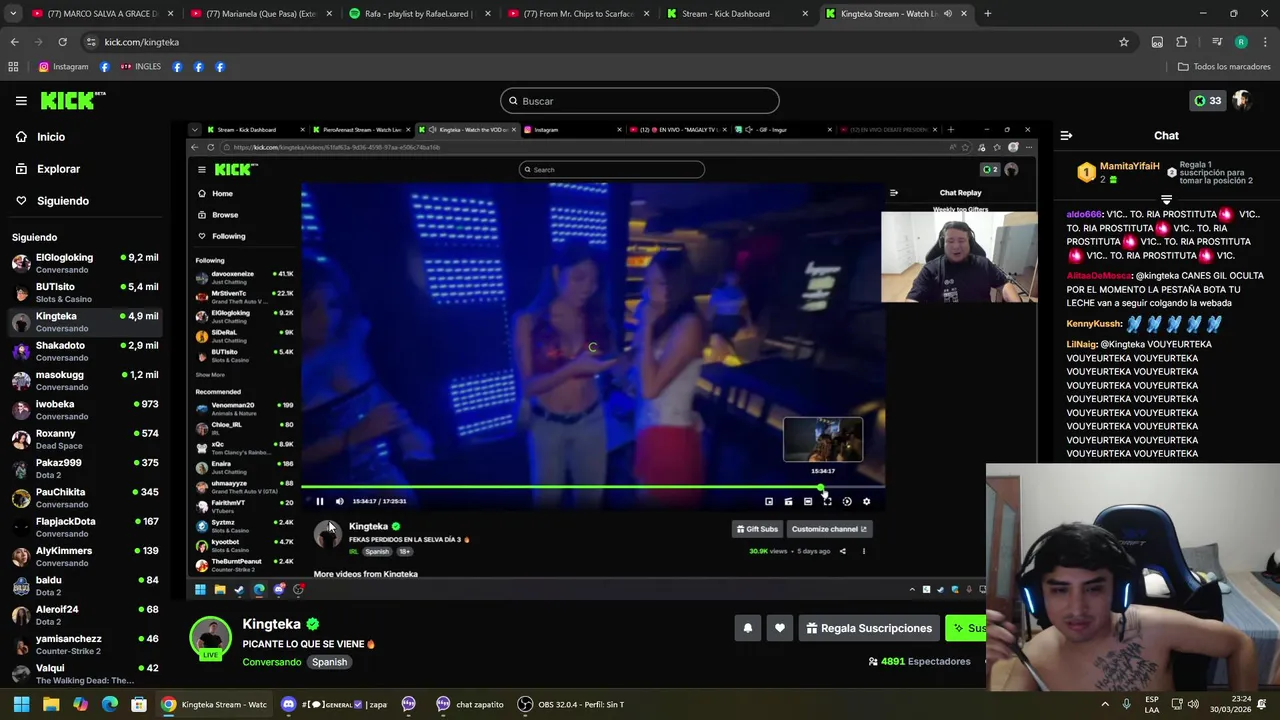Switch to OBS 32.0.4 in the taskbar
The image size is (1280, 720).
click(x=572, y=704)
